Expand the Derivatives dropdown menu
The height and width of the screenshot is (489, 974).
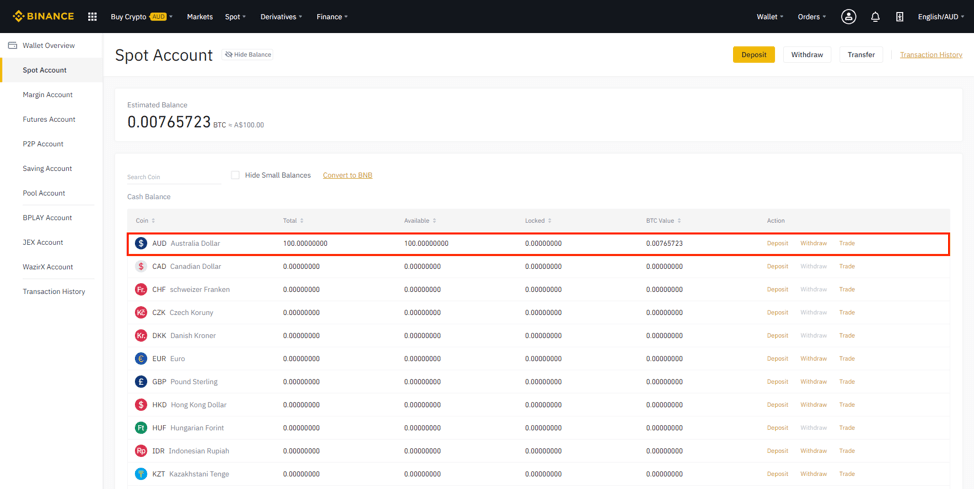coord(281,17)
